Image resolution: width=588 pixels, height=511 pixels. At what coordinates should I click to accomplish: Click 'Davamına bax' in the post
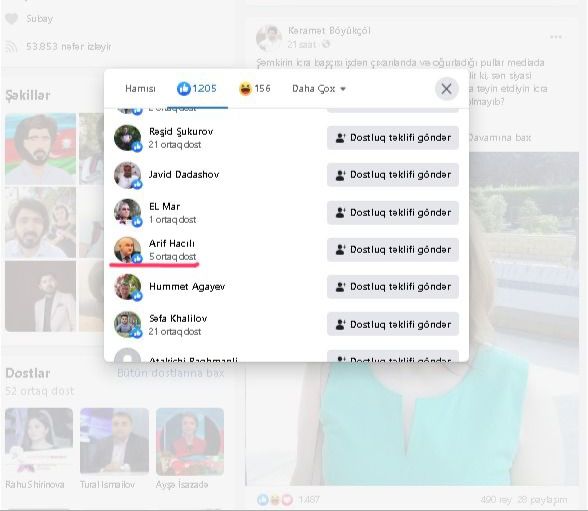point(499,138)
